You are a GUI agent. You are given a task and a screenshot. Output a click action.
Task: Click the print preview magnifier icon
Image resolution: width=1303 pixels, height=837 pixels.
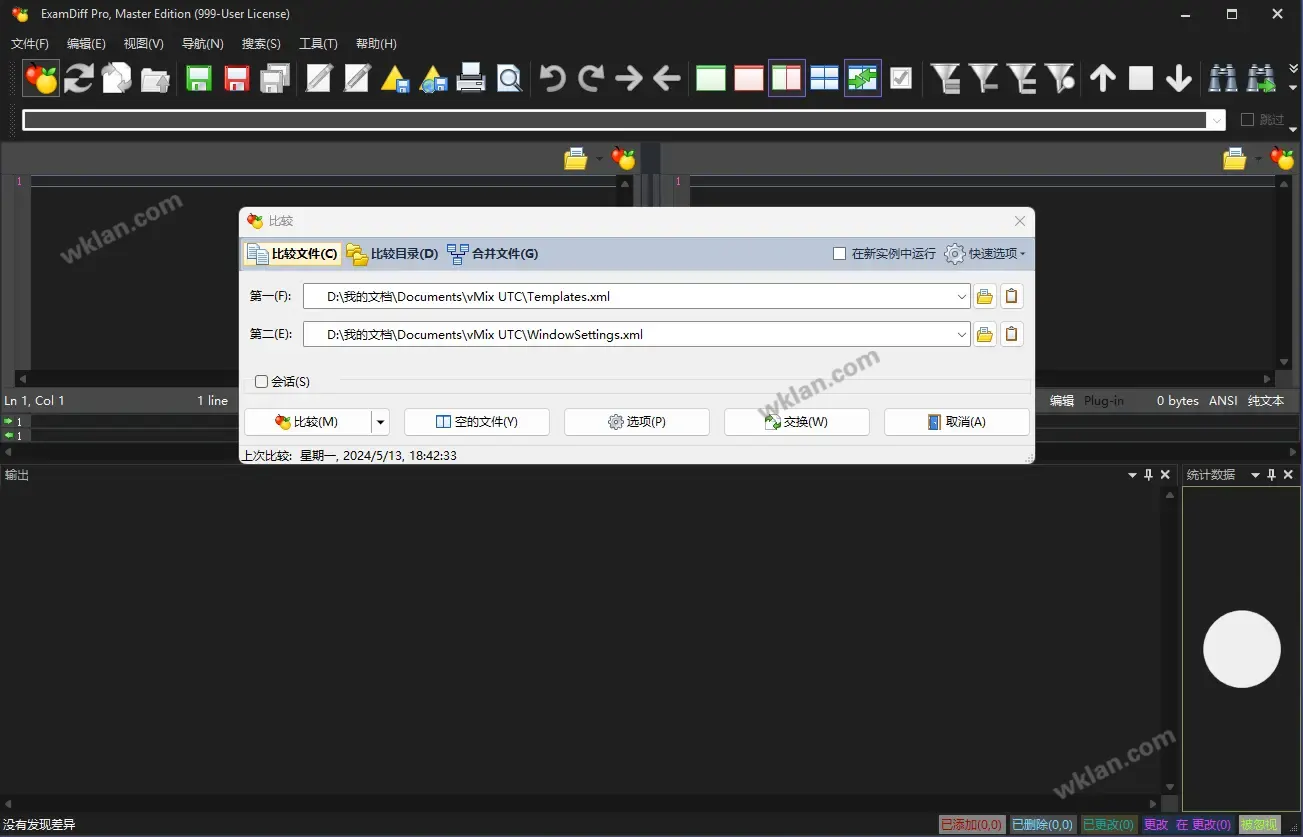(x=509, y=78)
